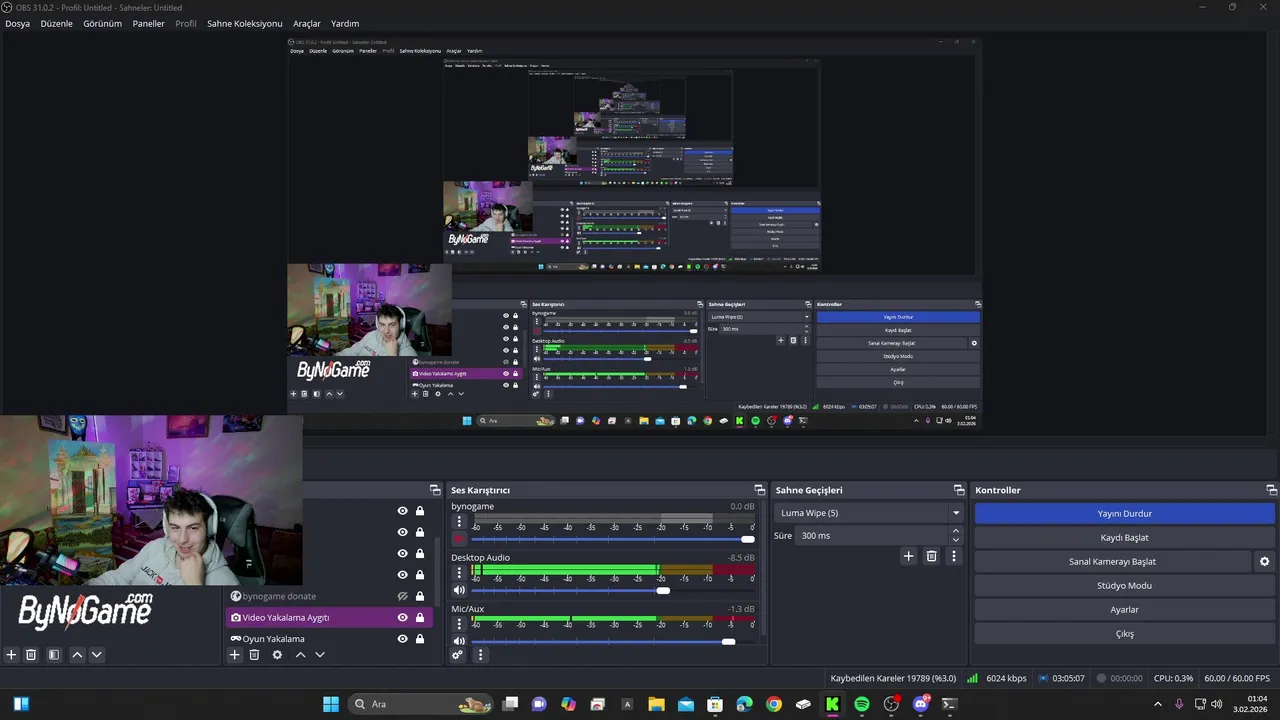The height and width of the screenshot is (720, 1280).
Task: Show the bynogame donate source
Action: coord(403,596)
